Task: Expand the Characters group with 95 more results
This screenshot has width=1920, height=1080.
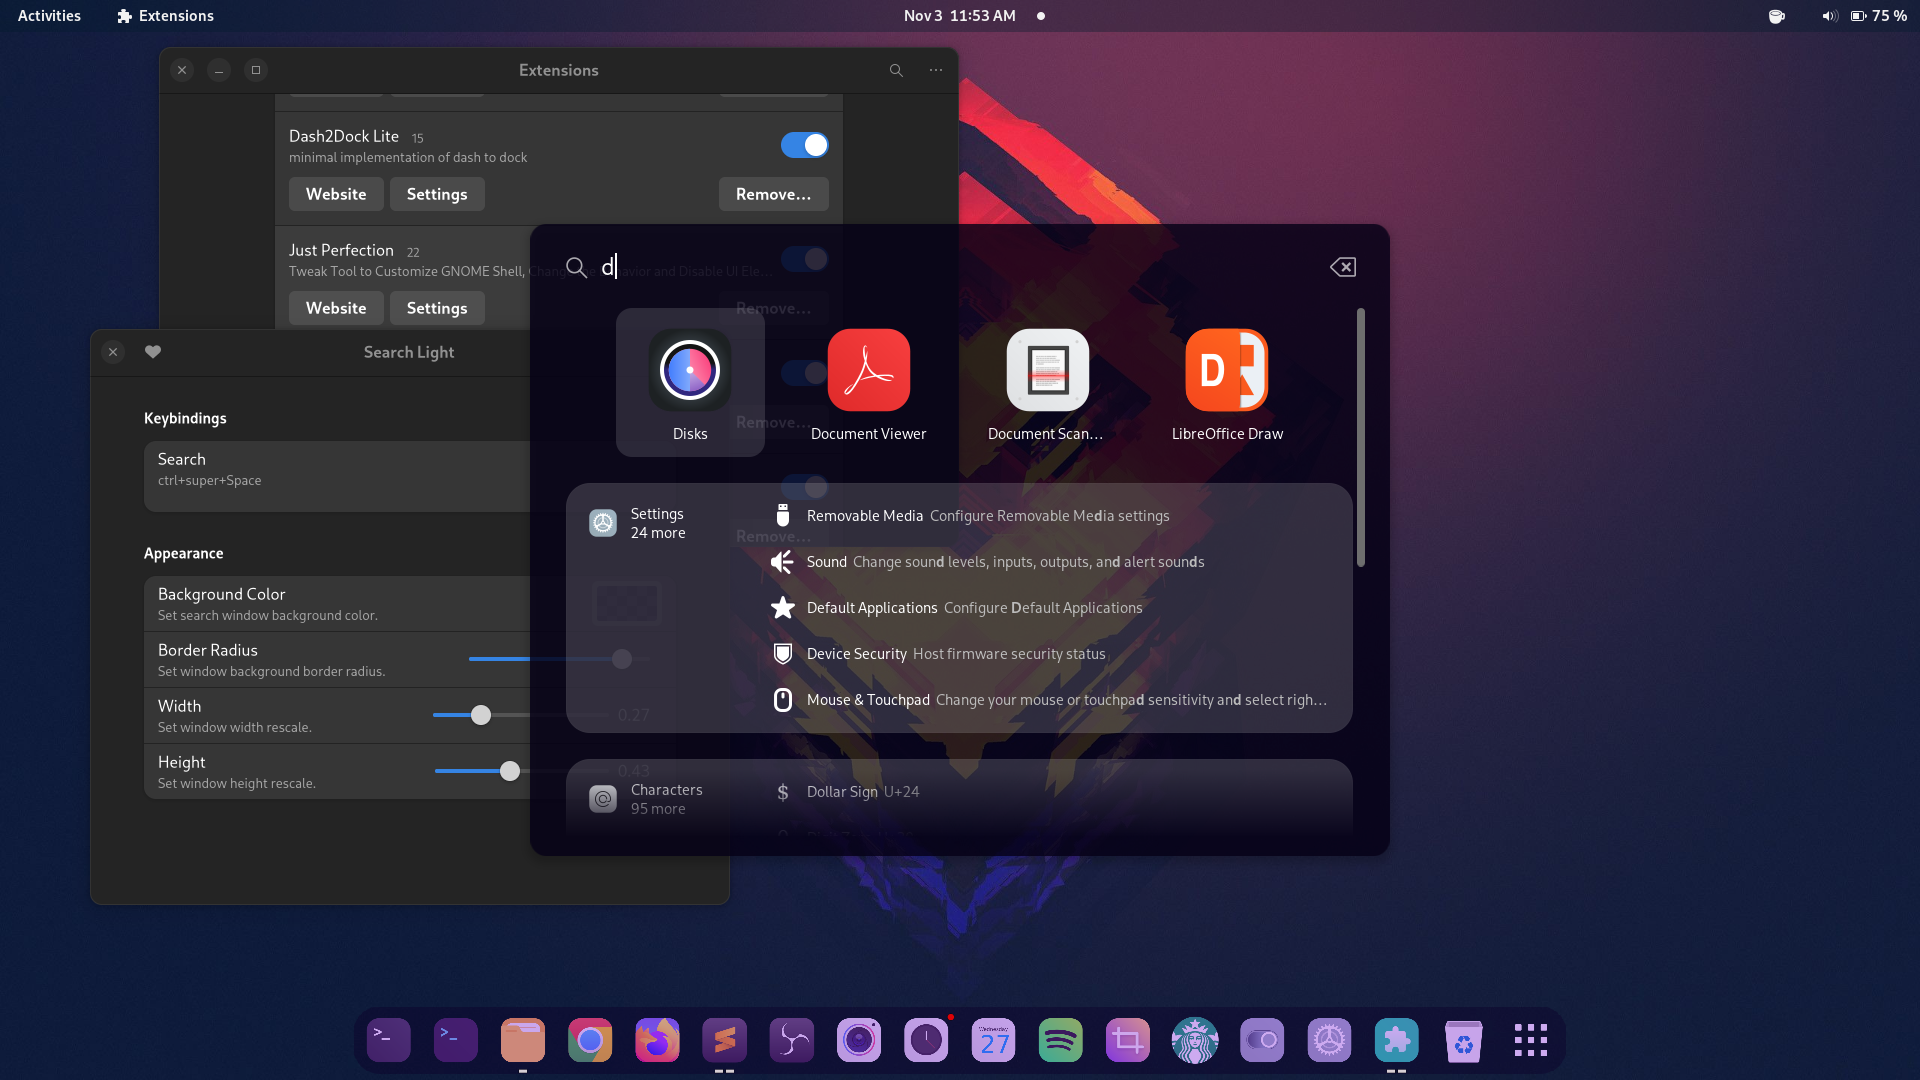Action: coord(666,798)
